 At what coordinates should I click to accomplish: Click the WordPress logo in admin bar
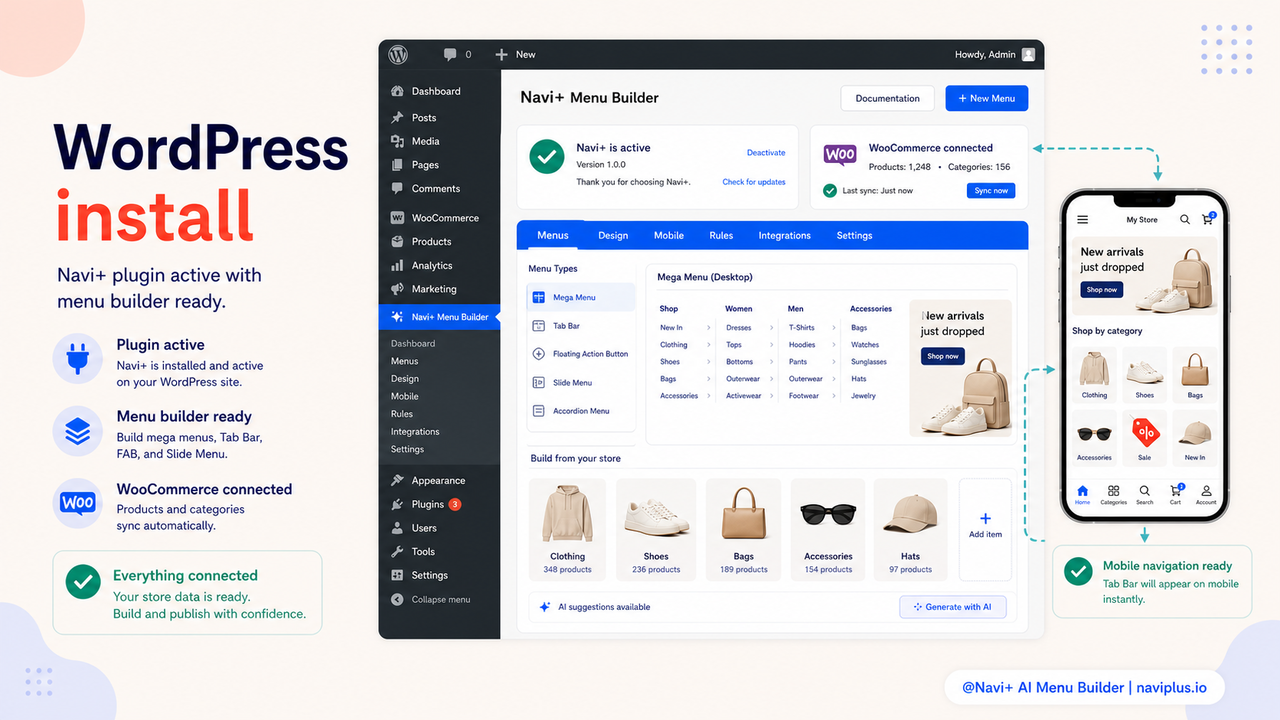pyautogui.click(x=398, y=54)
